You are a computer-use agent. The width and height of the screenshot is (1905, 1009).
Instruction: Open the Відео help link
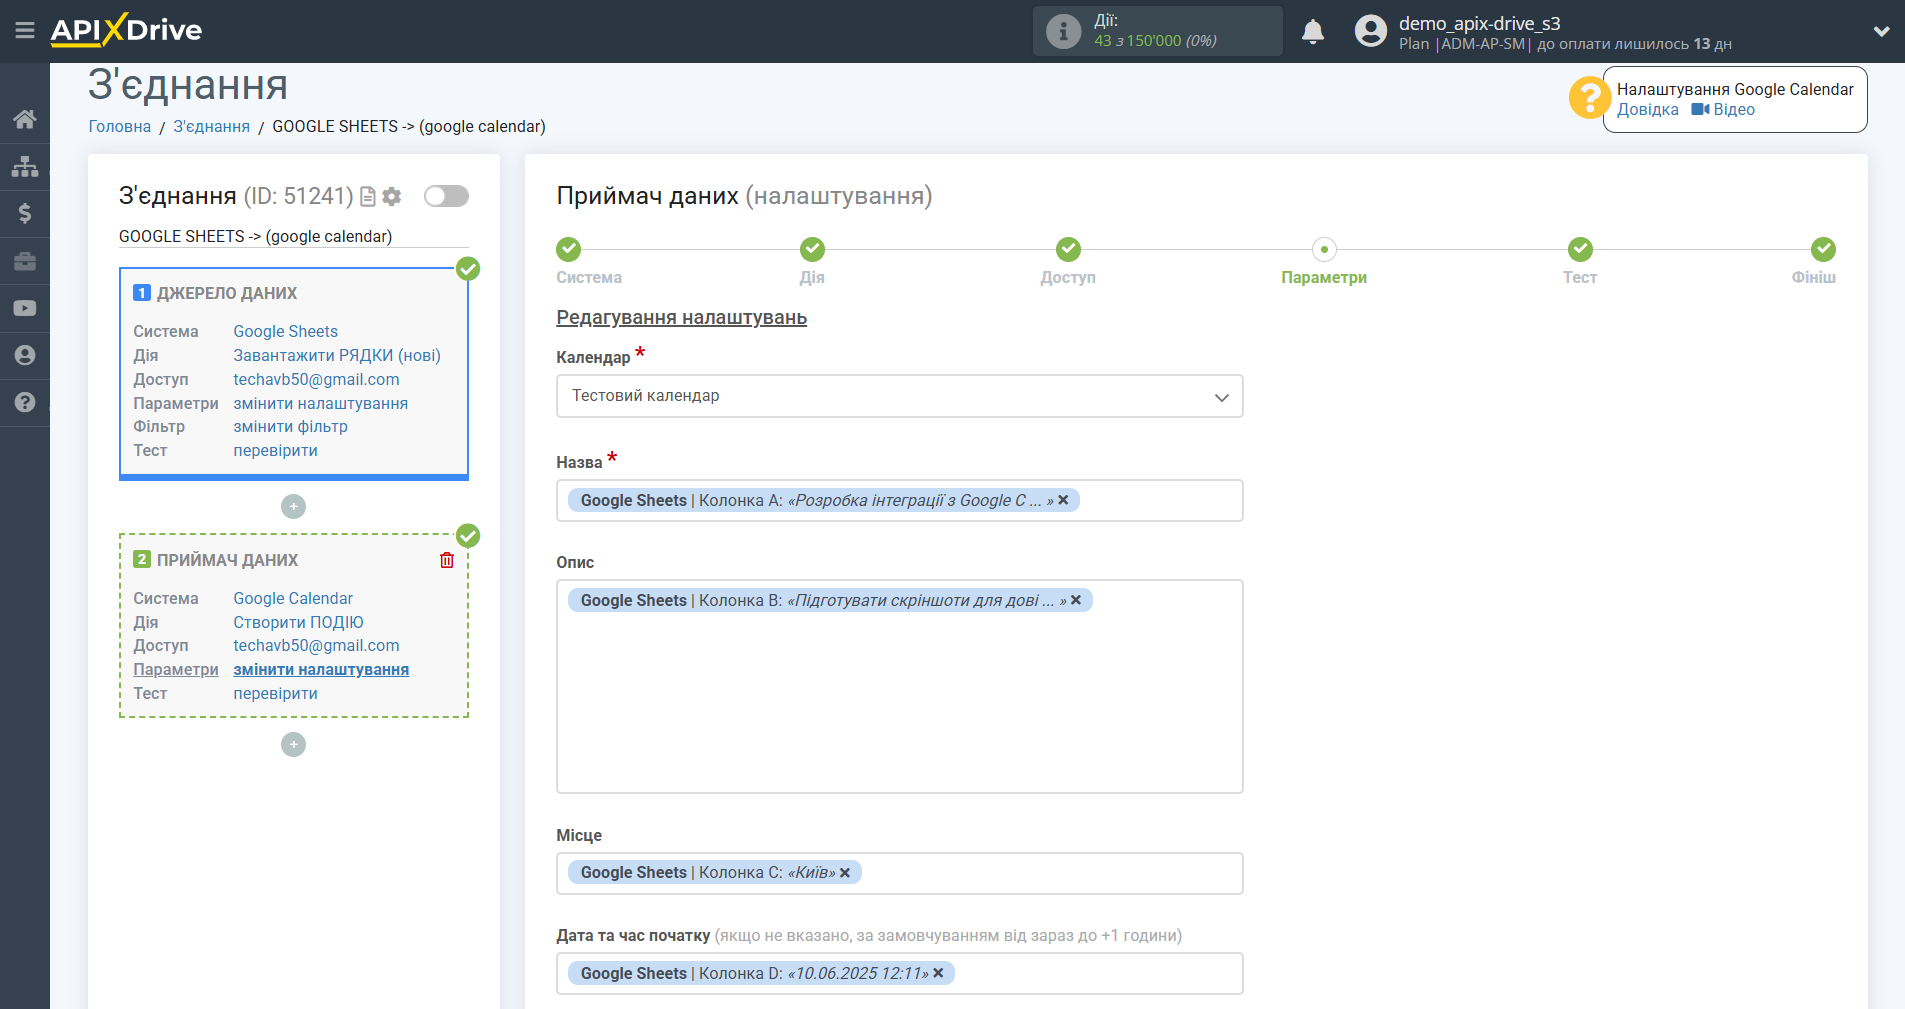point(1723,110)
